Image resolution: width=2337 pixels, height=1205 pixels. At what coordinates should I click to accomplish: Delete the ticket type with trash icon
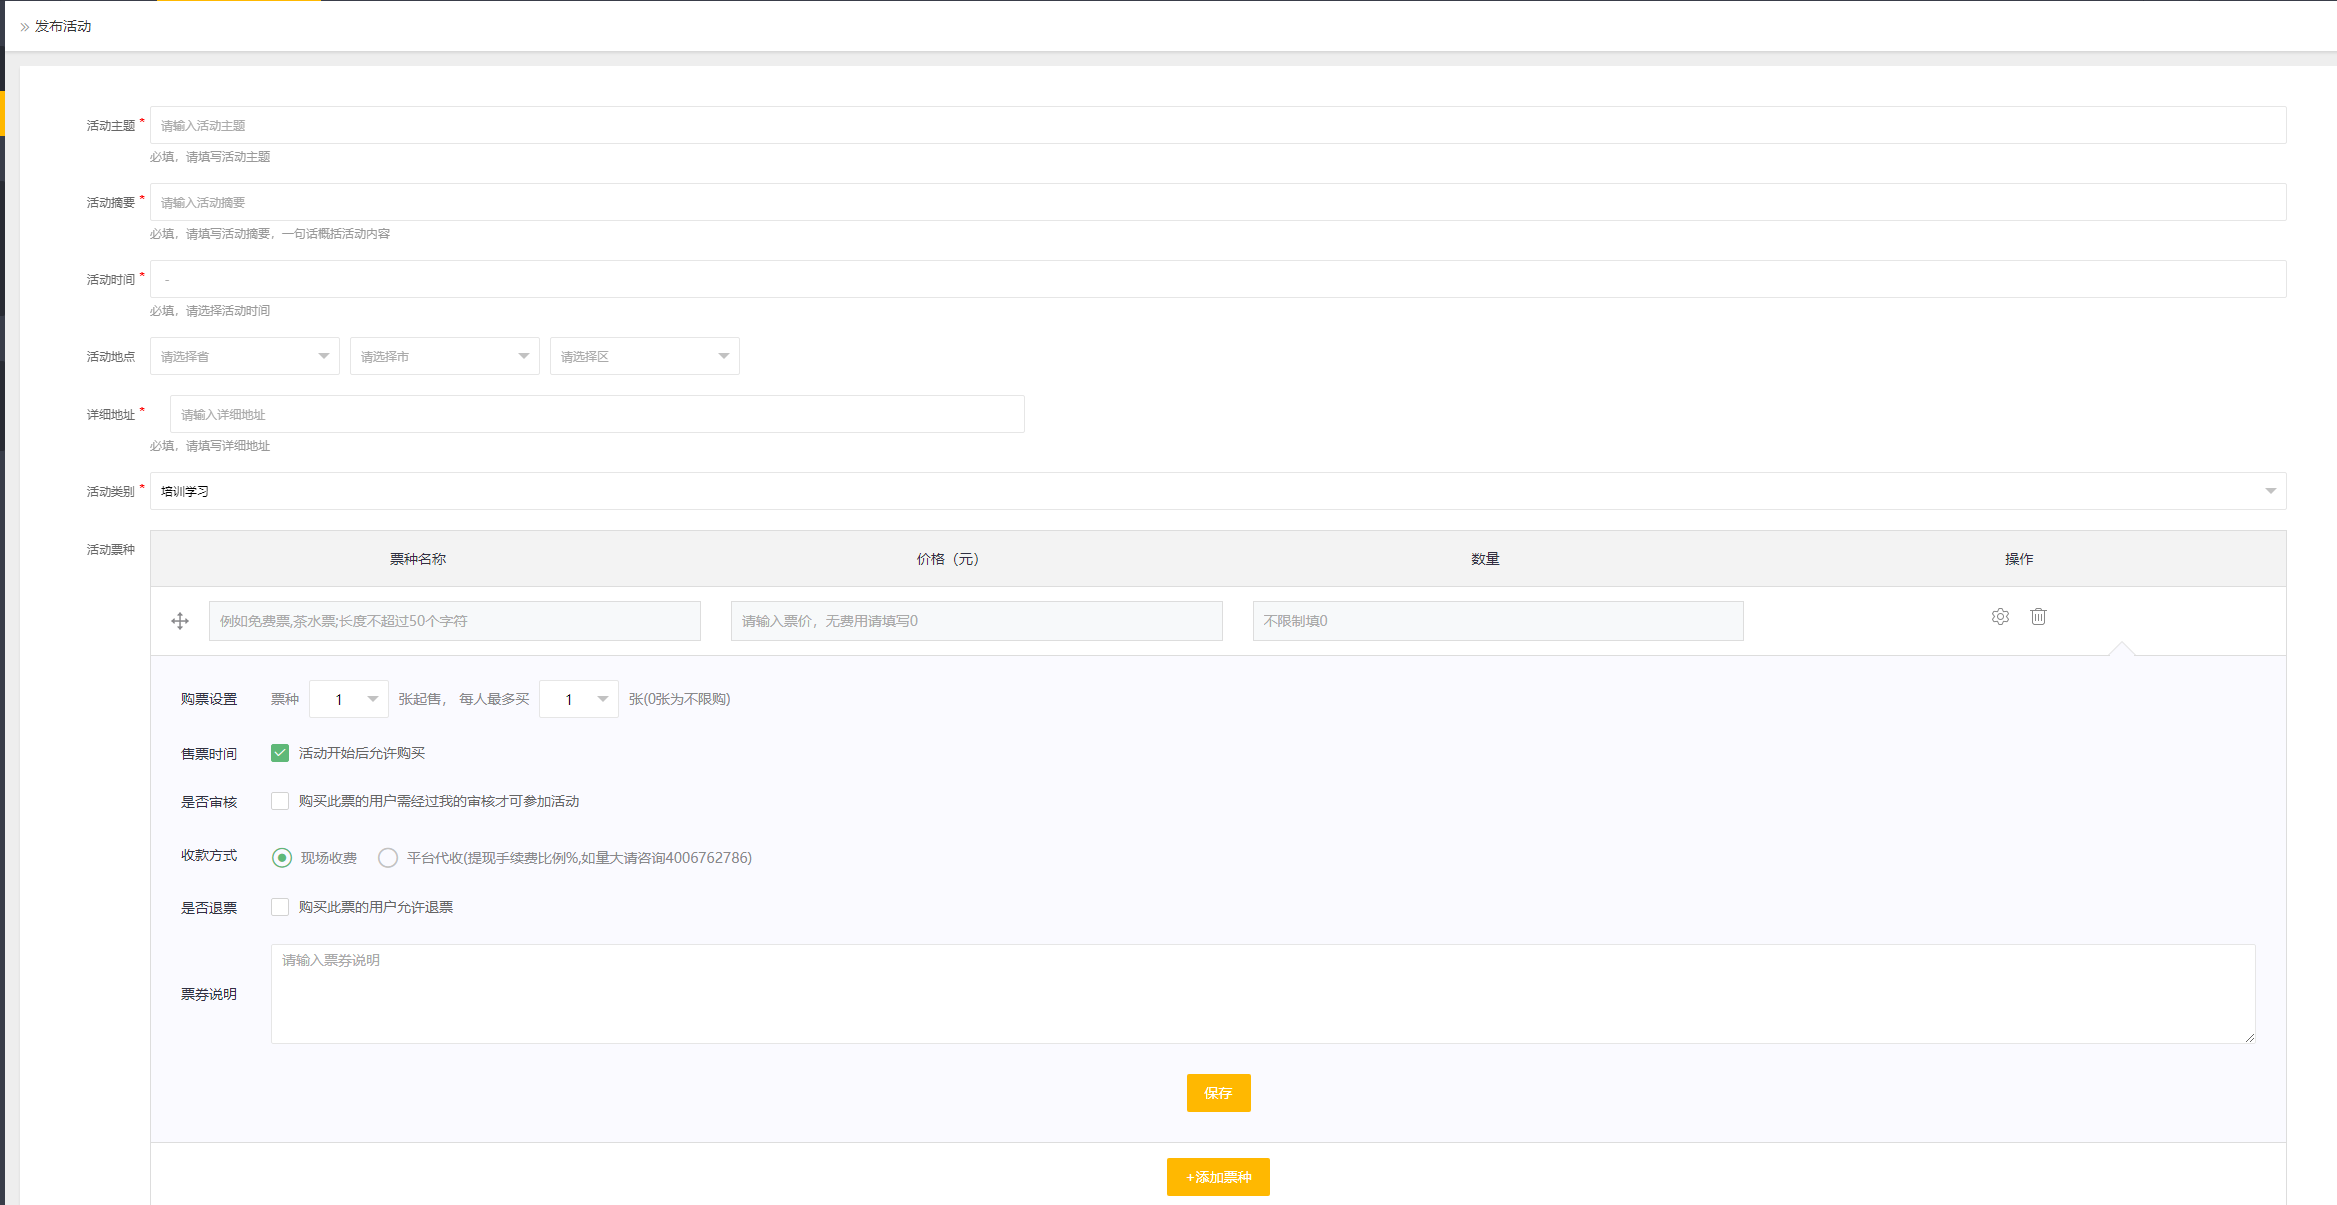[2038, 617]
